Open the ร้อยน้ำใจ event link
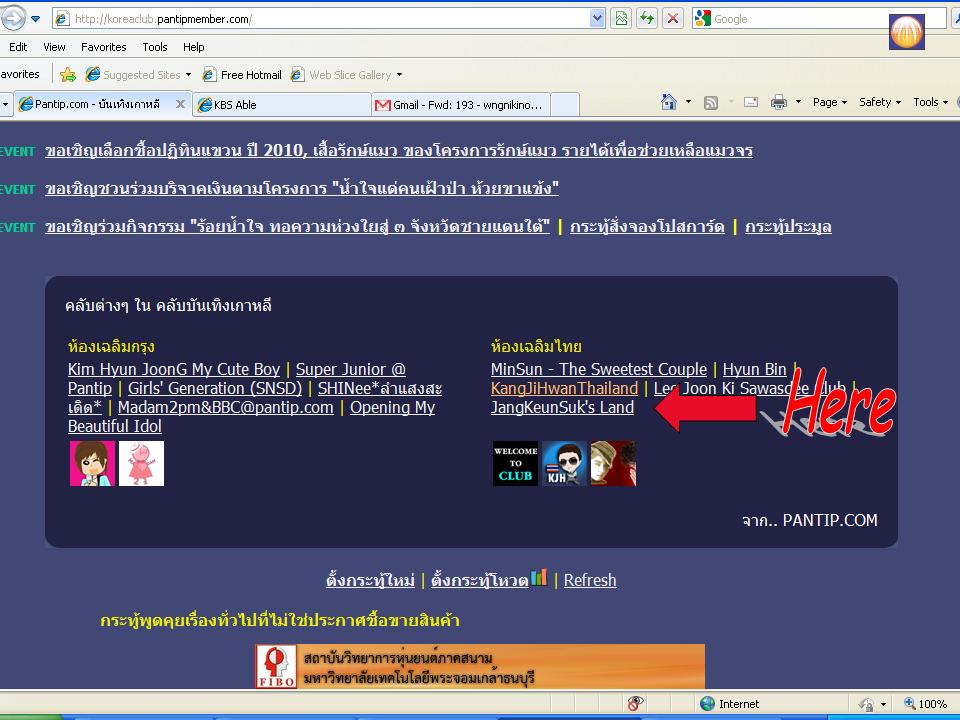This screenshot has height=720, width=960. [x=298, y=227]
